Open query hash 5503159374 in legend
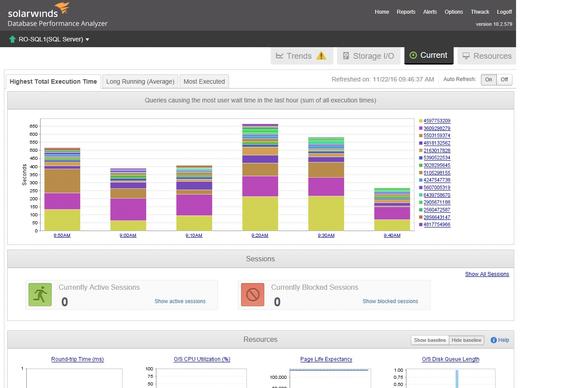Viewport: 582px width, 388px height. click(x=437, y=136)
